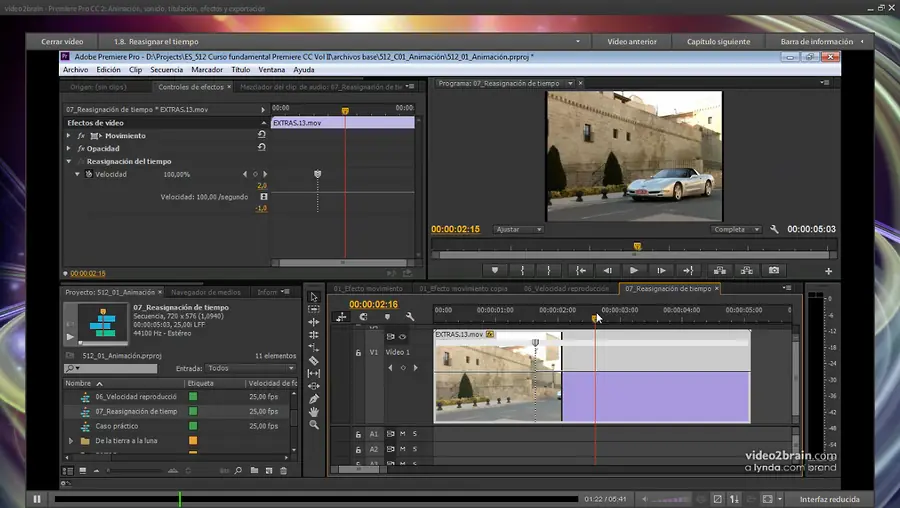Screen dimensions: 900x508
Task: Click Barra de información button
Action: tap(820, 41)
